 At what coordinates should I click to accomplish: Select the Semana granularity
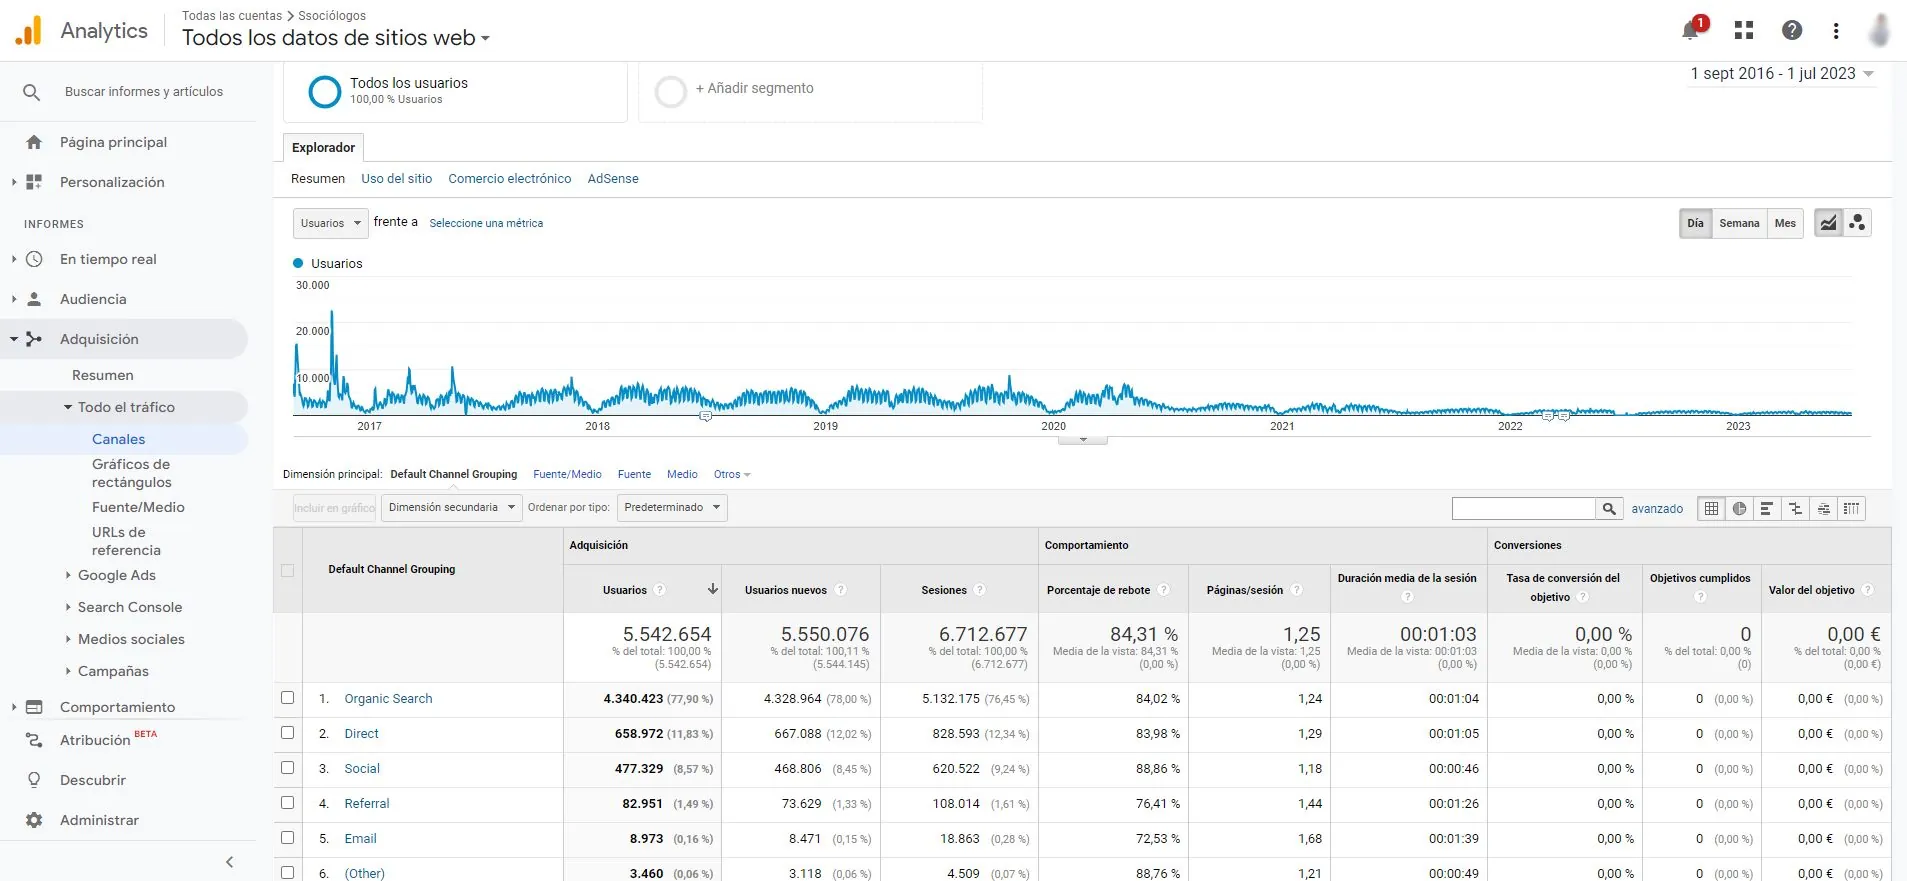1739,223
